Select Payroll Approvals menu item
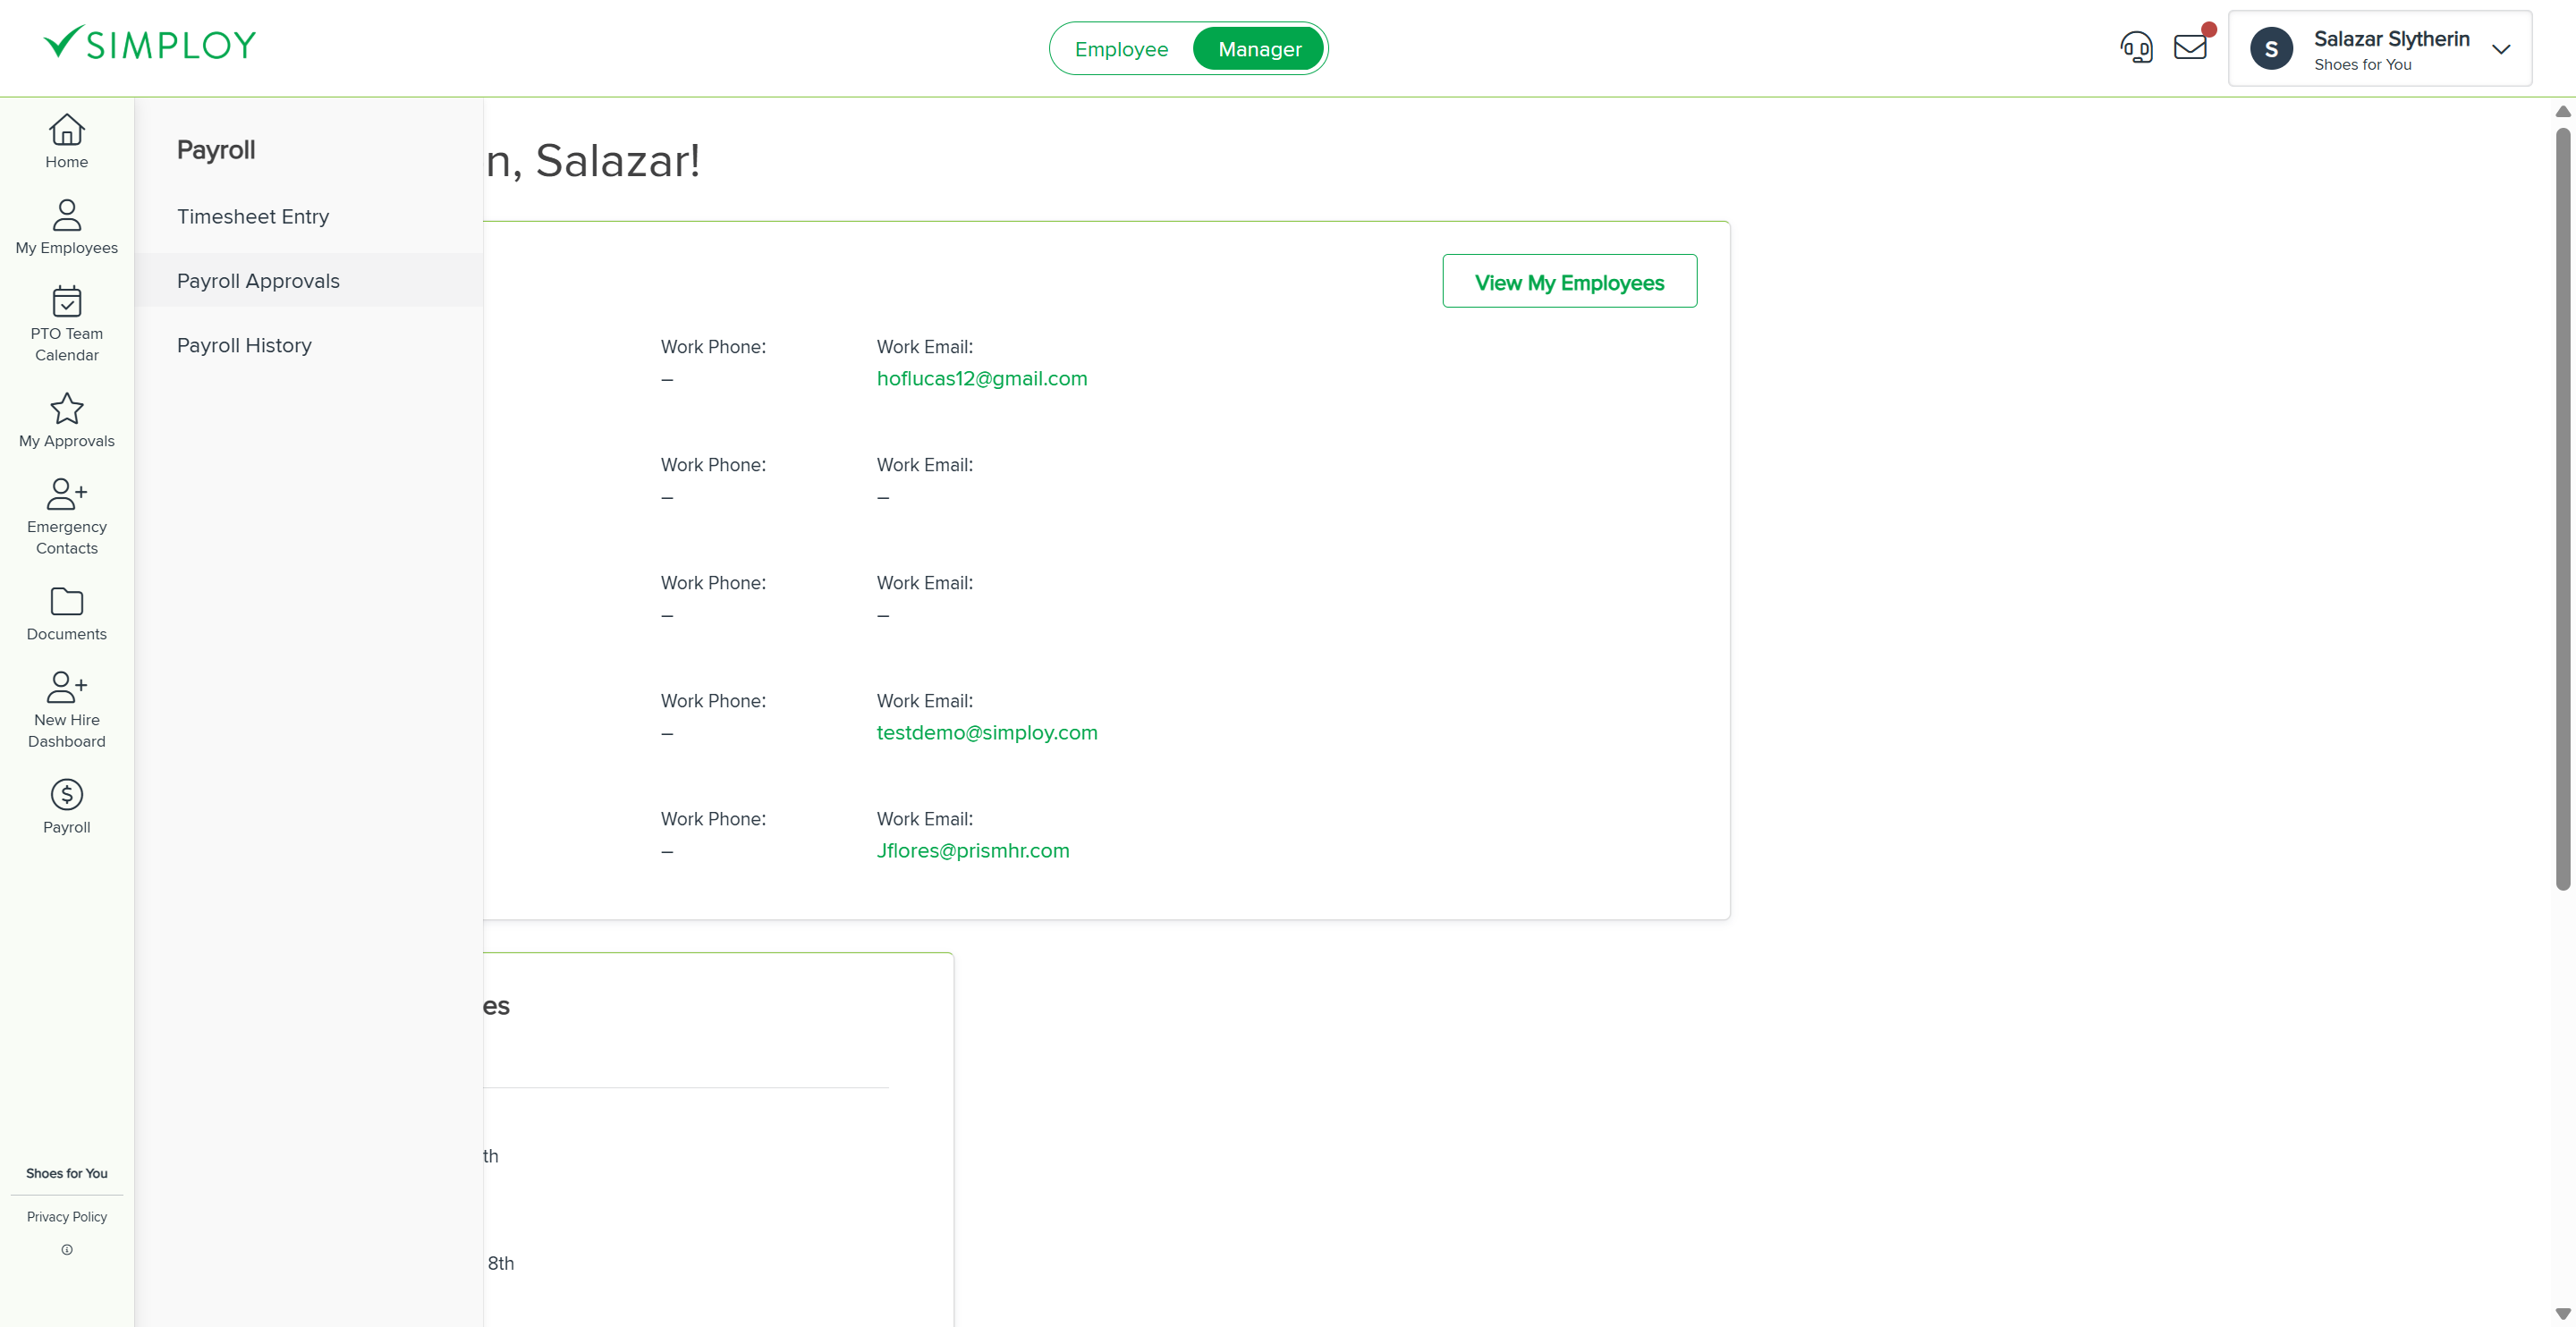This screenshot has width=2576, height=1327. [x=258, y=281]
